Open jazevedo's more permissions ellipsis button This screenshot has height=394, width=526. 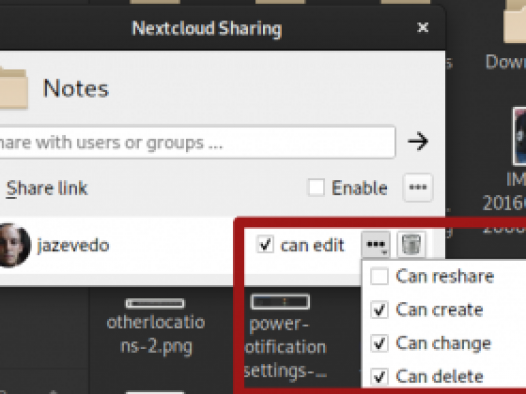coord(376,244)
